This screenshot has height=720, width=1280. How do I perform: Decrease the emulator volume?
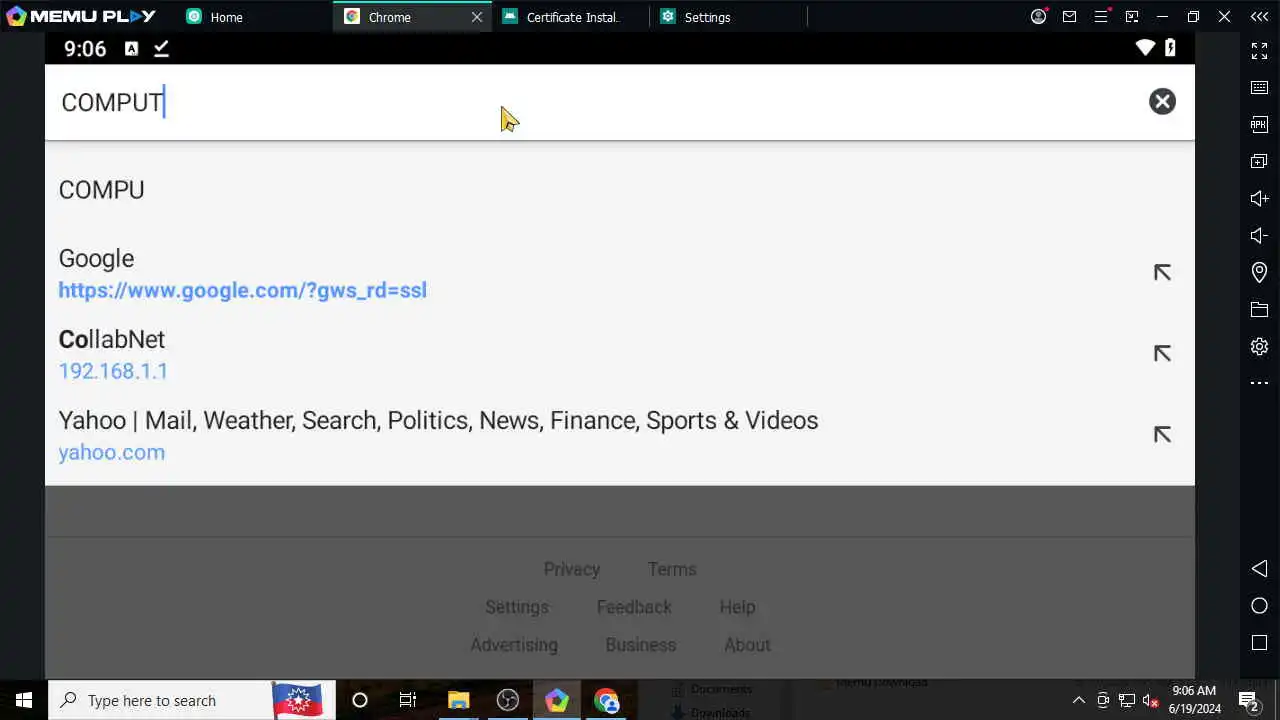click(x=1259, y=235)
